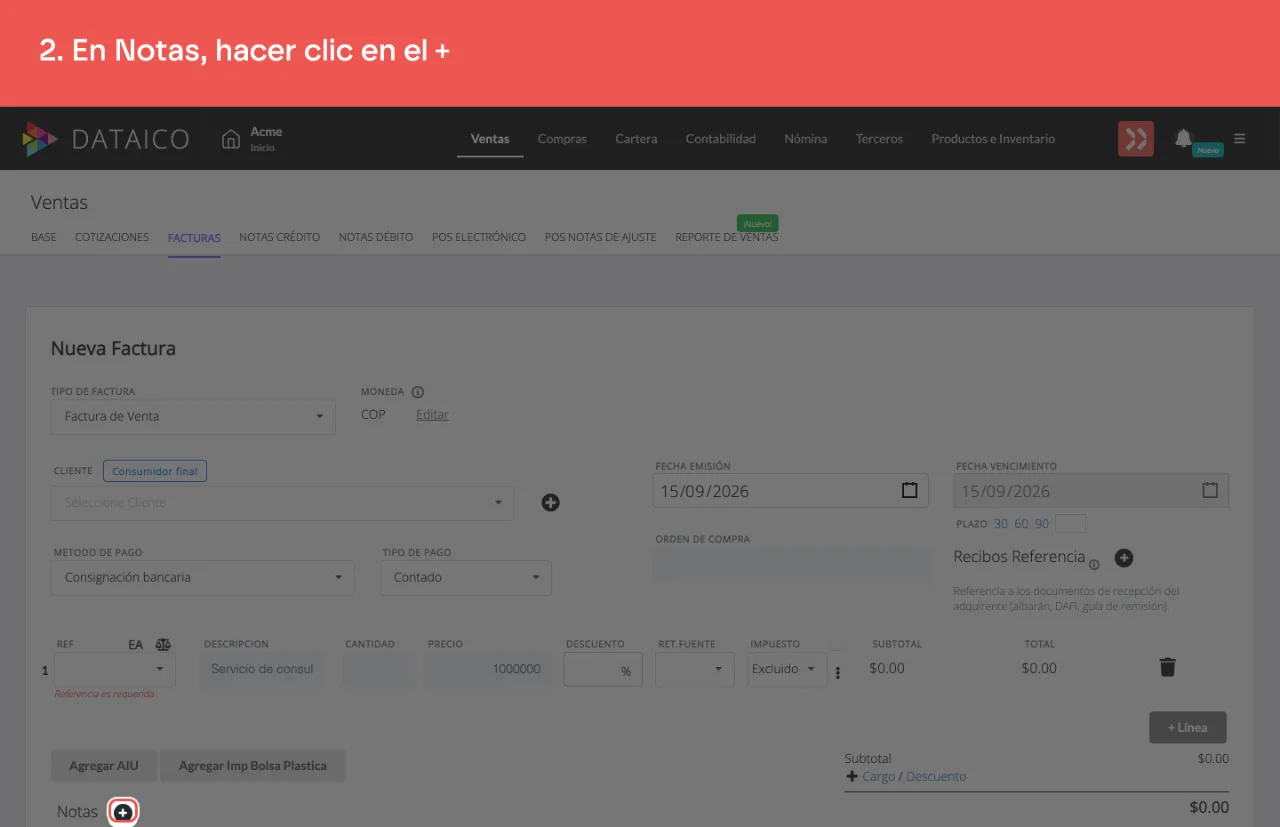The image size is (1280, 827).
Task: Open the Fecha Emisión calendar icon
Action: 909,490
